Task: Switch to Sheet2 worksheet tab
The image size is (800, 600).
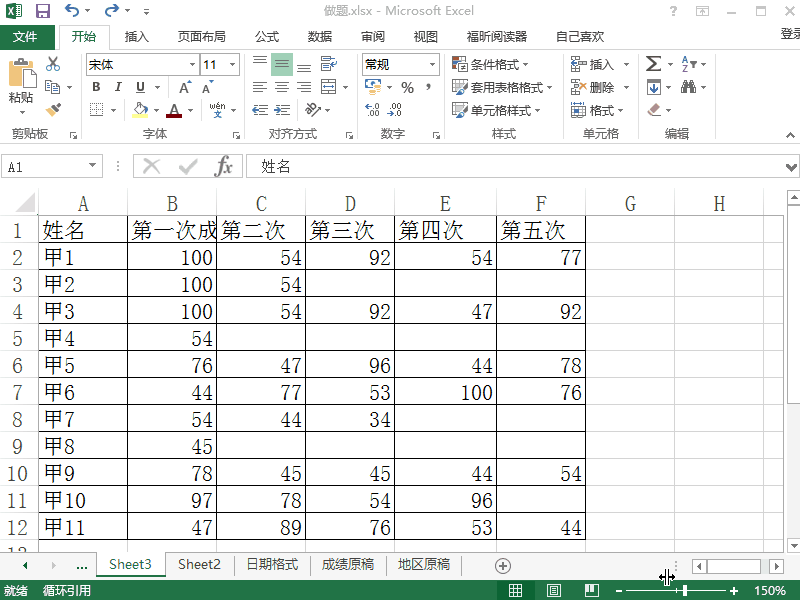Action: pyautogui.click(x=199, y=564)
